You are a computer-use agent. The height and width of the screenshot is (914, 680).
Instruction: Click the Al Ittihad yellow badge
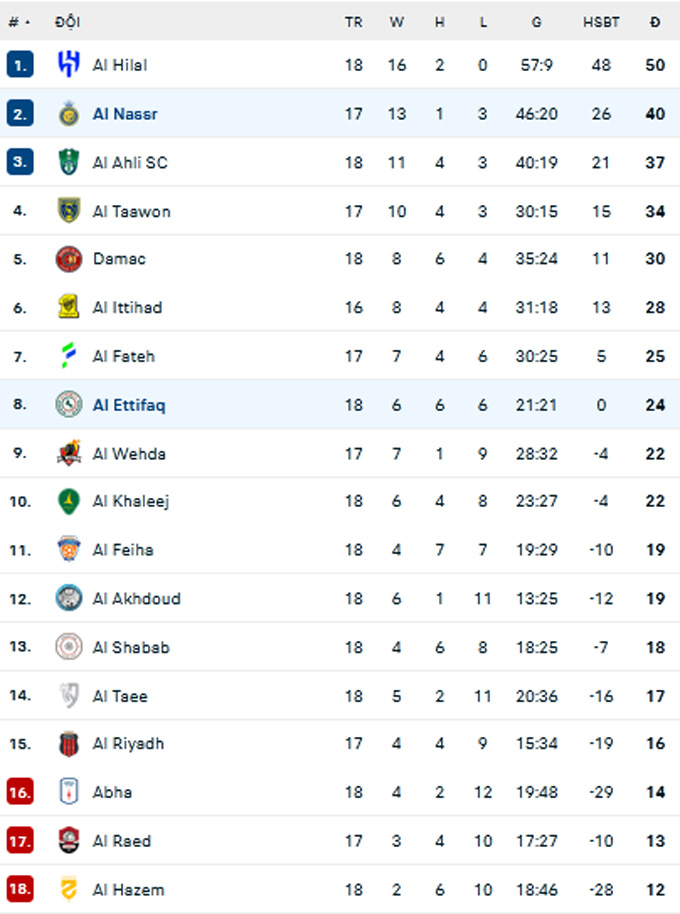[x=69, y=307]
